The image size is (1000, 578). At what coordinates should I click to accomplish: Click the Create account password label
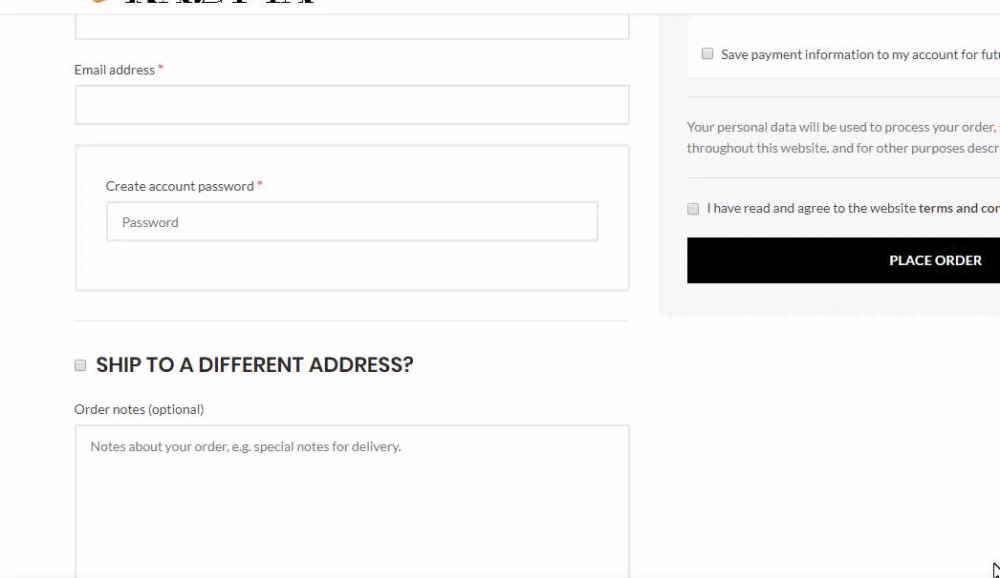(x=179, y=186)
